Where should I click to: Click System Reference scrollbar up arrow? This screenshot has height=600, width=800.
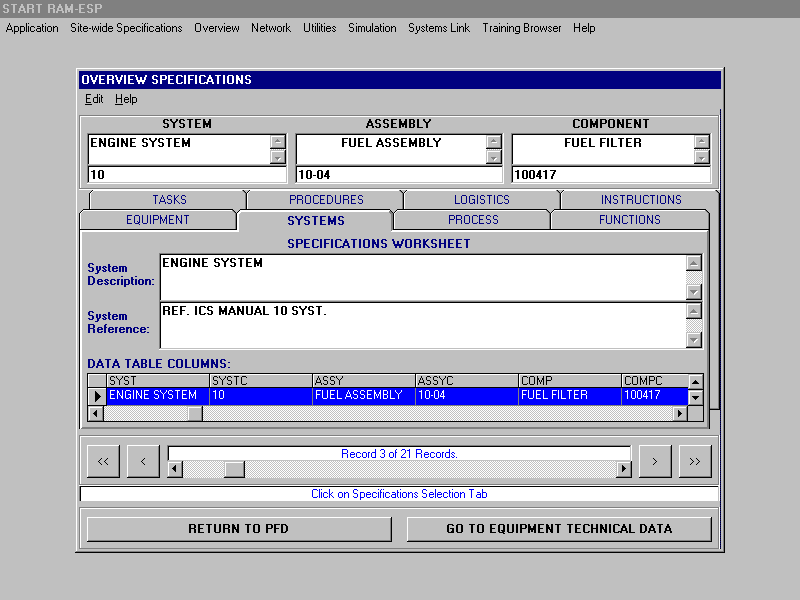(693, 311)
